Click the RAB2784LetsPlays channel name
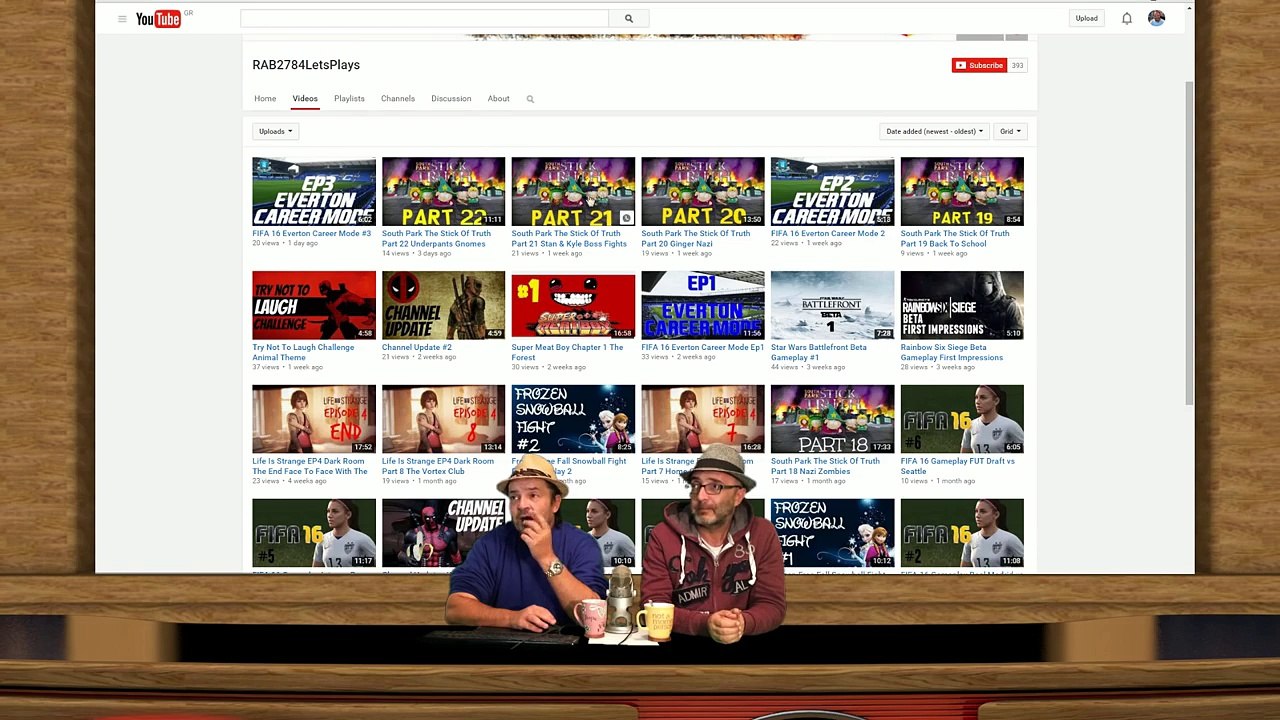The width and height of the screenshot is (1280, 720). click(306, 65)
